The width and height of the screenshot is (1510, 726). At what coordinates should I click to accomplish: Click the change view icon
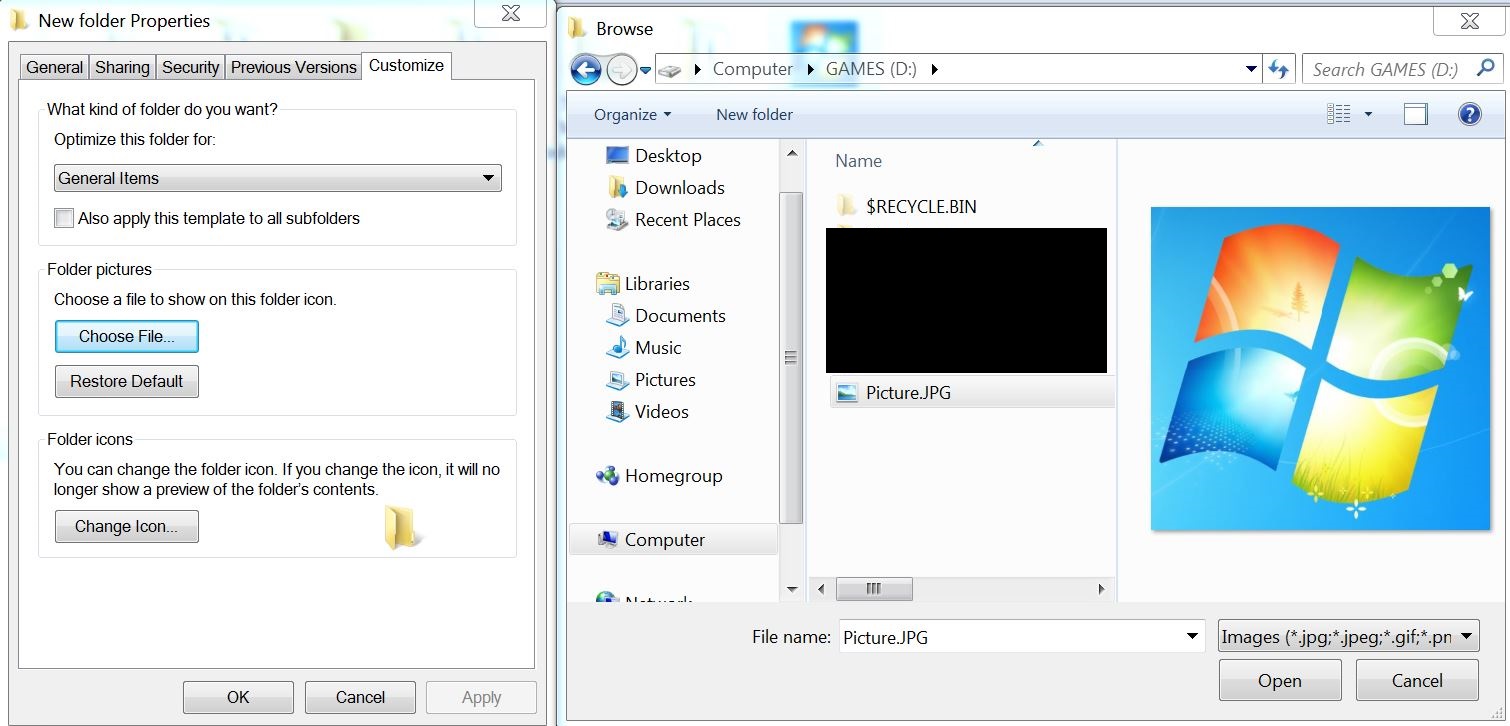(1339, 114)
